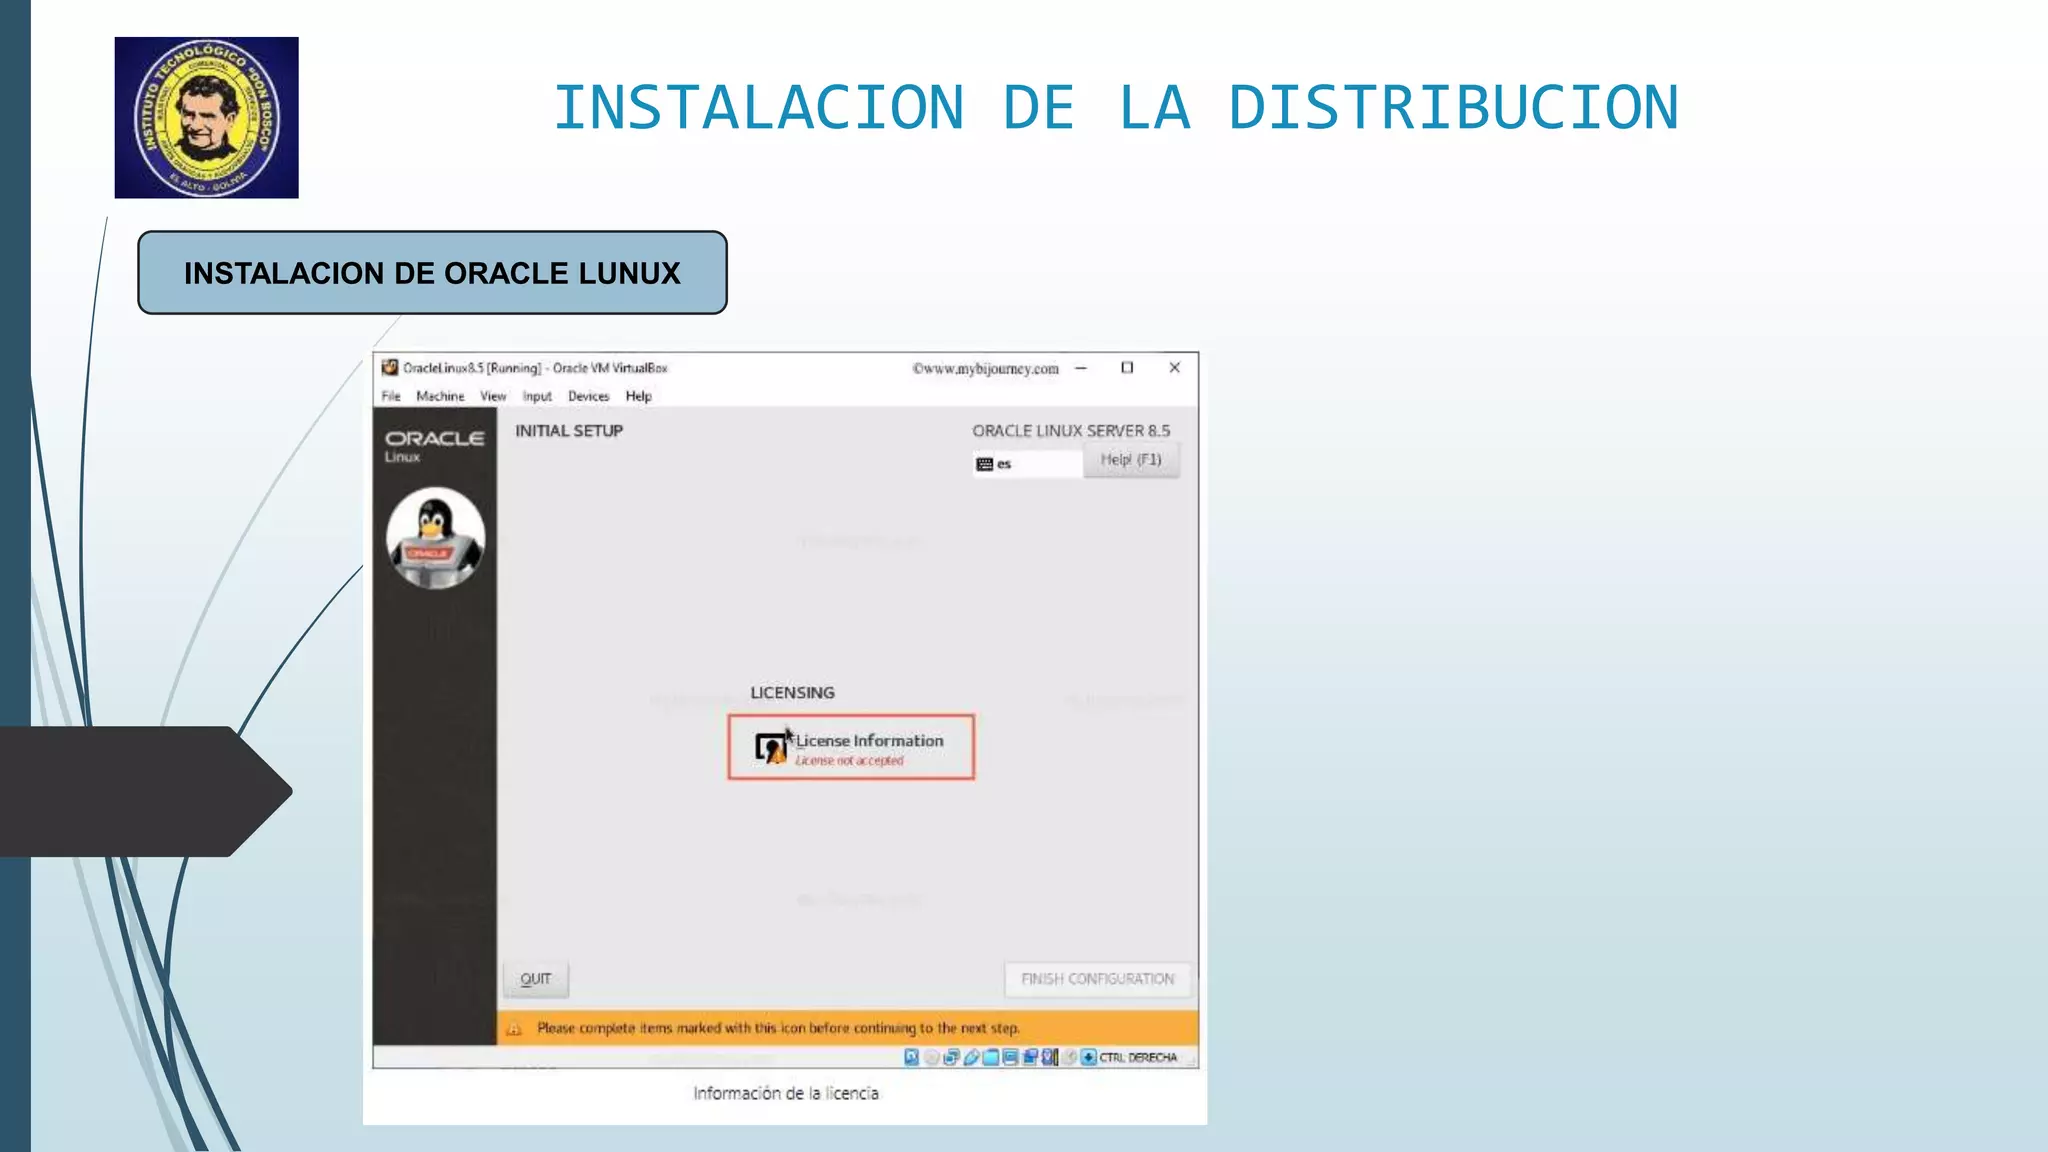Screen dimensions: 2048x1152
Task: Click the 'Please complete items marked' warning message
Action: tap(778, 1028)
